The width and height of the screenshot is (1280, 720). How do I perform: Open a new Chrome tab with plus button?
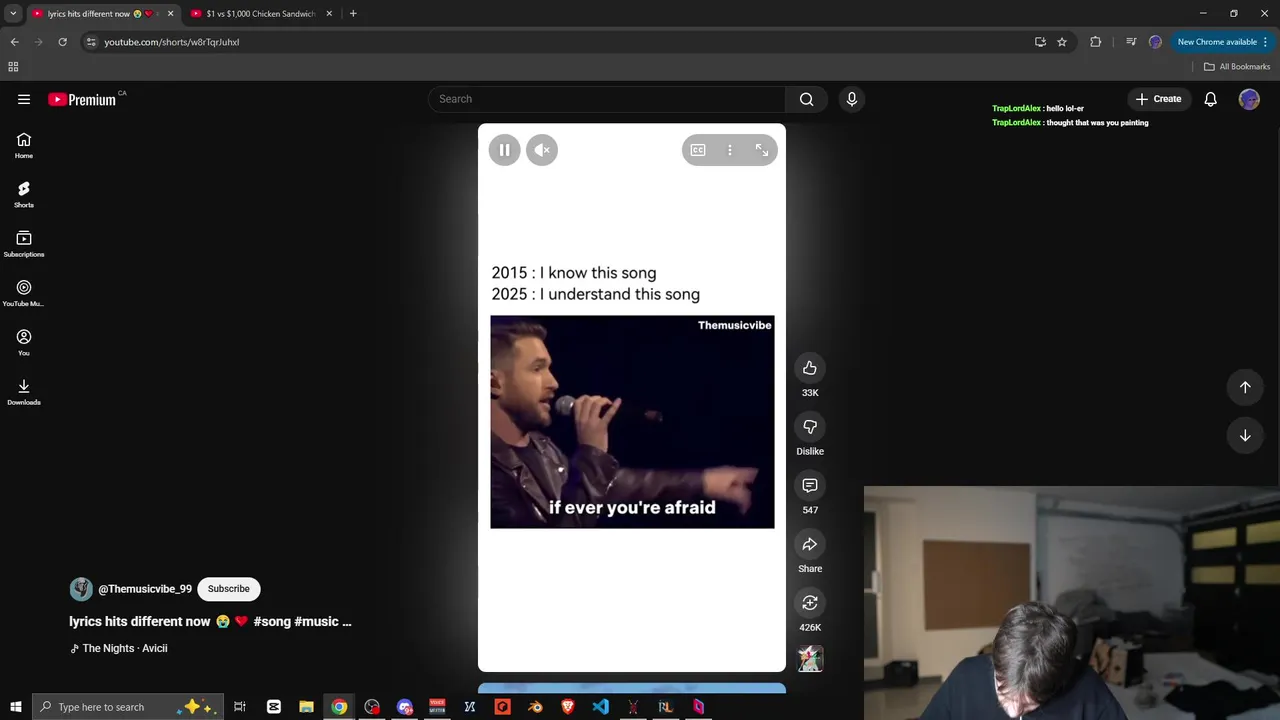point(353,14)
